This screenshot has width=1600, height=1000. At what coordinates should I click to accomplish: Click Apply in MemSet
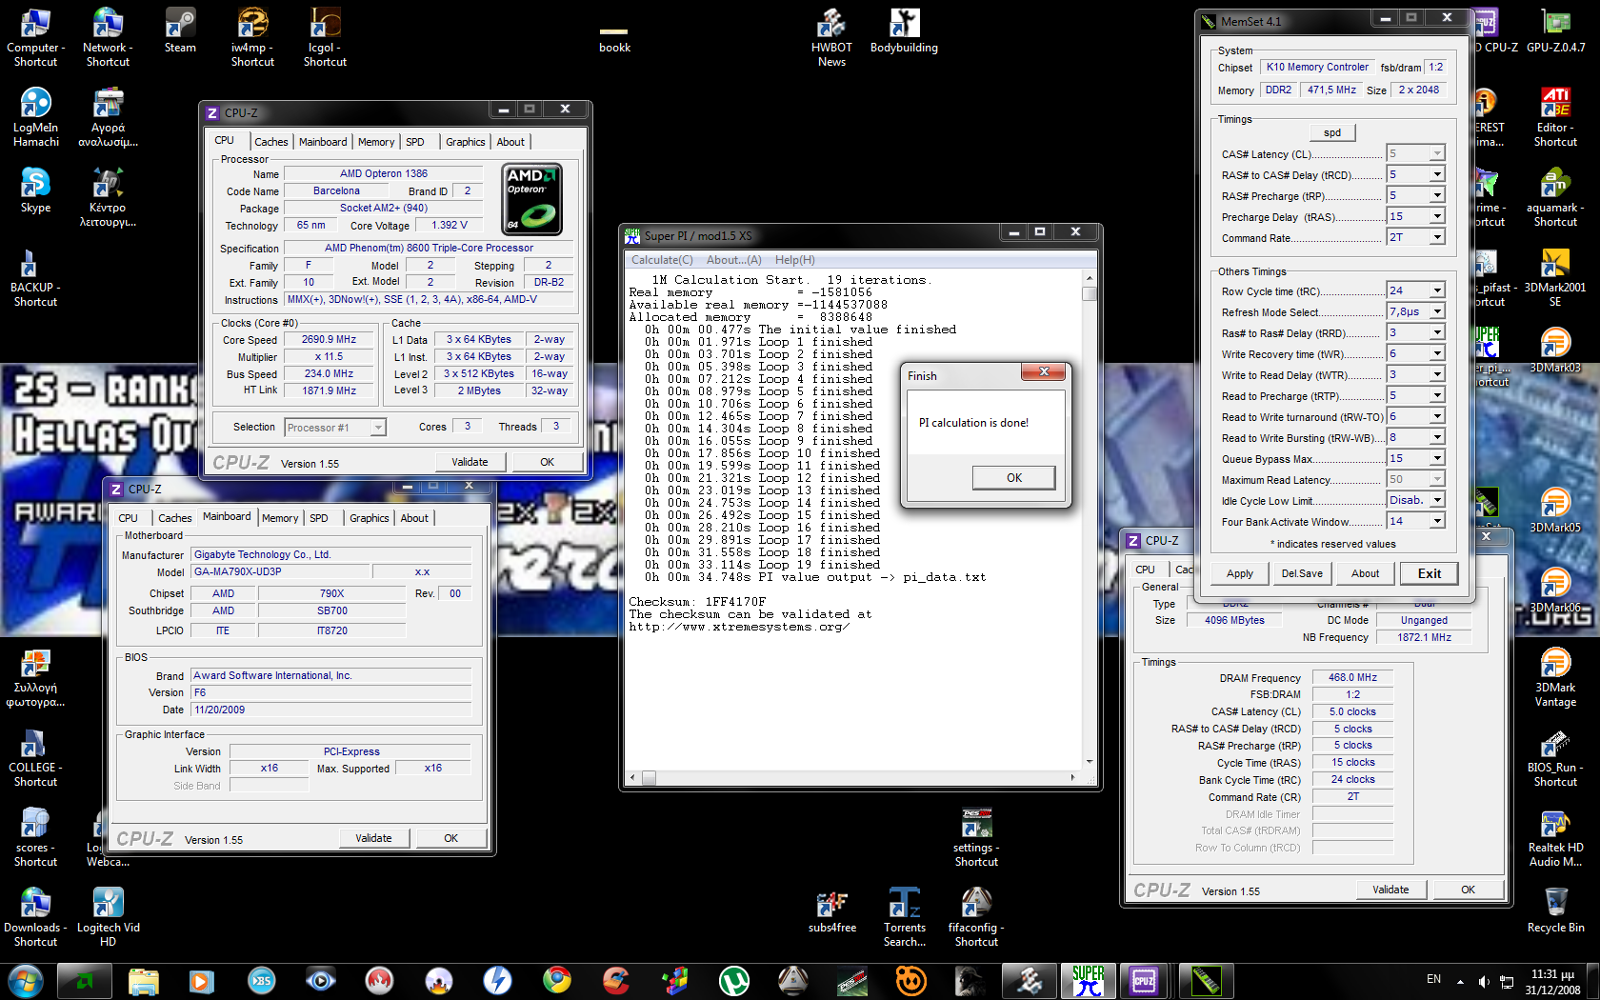coord(1240,573)
